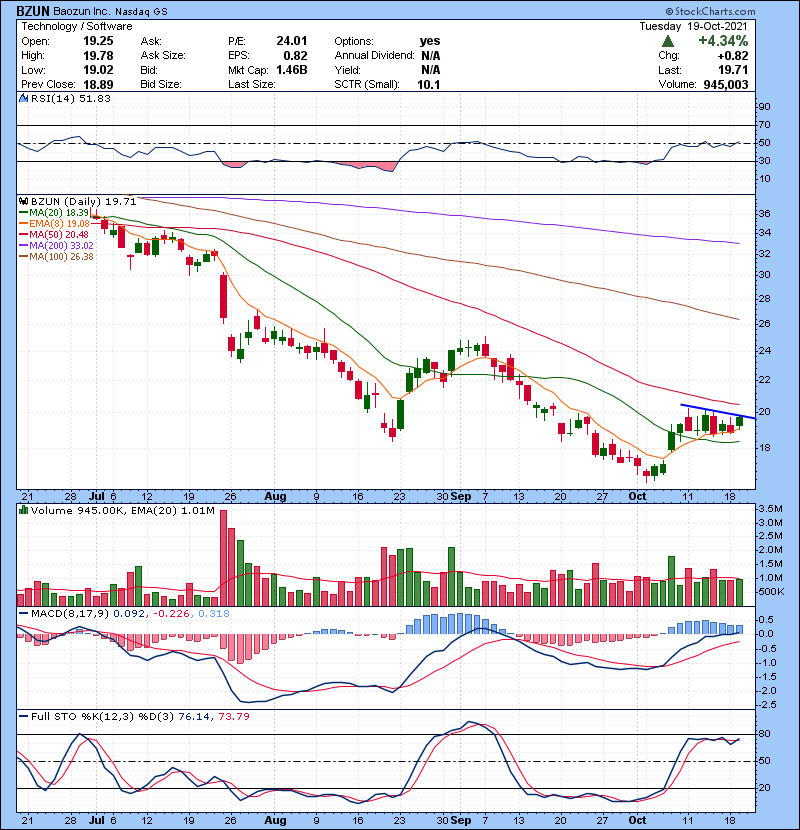Click the green up-triangle next to +4.34%
This screenshot has height=830, width=800.
point(668,41)
